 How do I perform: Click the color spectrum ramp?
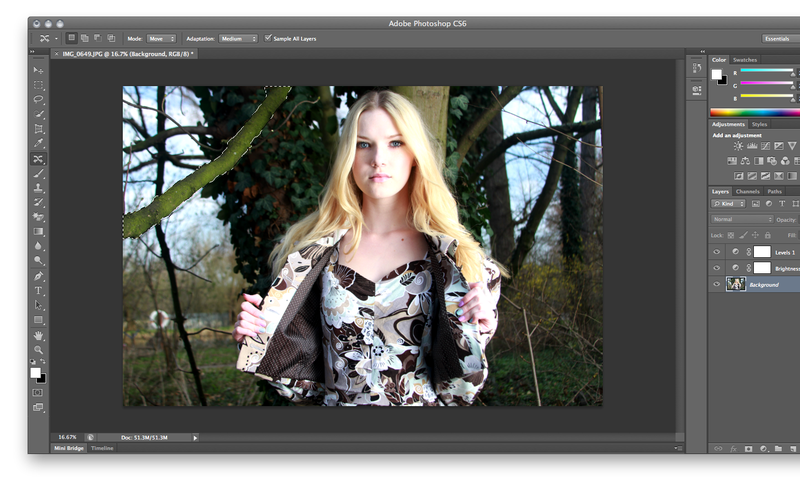(755, 113)
